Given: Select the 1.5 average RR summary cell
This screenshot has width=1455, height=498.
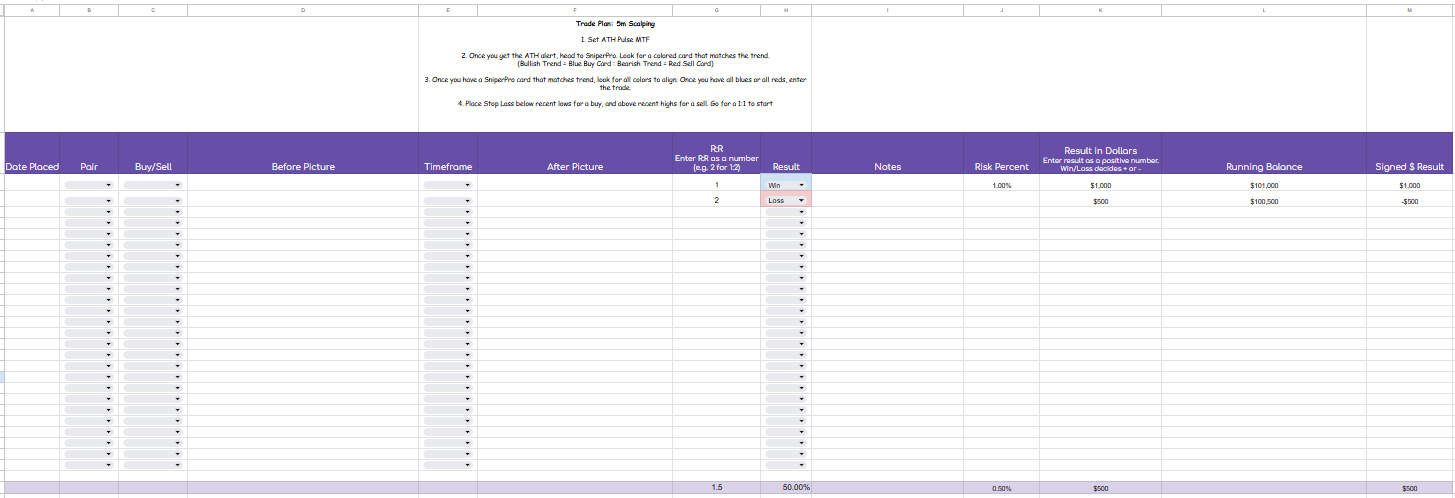Looking at the screenshot, I should click(716, 488).
